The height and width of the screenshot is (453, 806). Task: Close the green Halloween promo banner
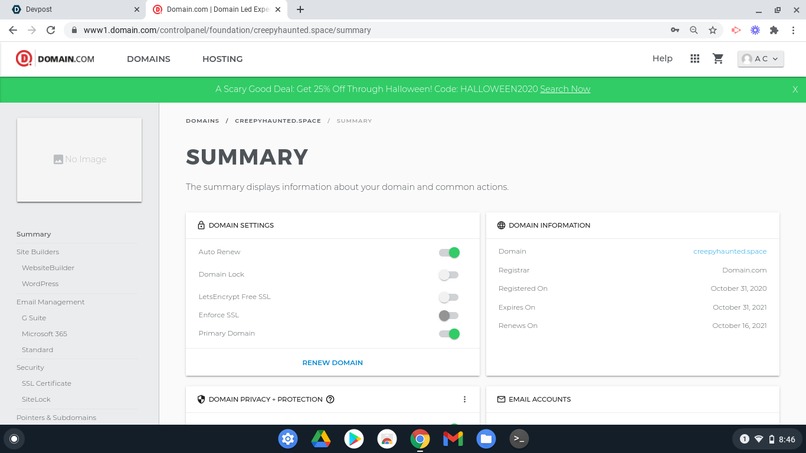click(x=795, y=89)
